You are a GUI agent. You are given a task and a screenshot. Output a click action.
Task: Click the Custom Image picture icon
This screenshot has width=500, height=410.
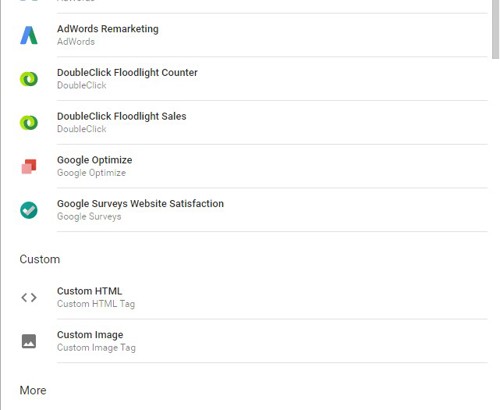point(29,341)
